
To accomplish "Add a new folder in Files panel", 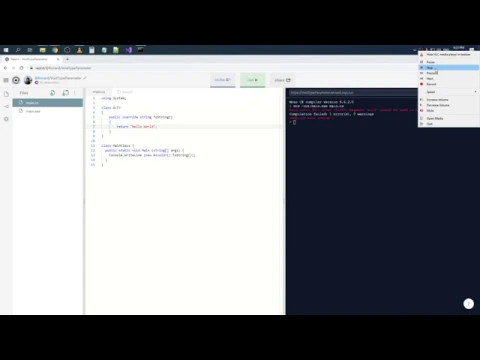I will pyautogui.click(x=66, y=93).
